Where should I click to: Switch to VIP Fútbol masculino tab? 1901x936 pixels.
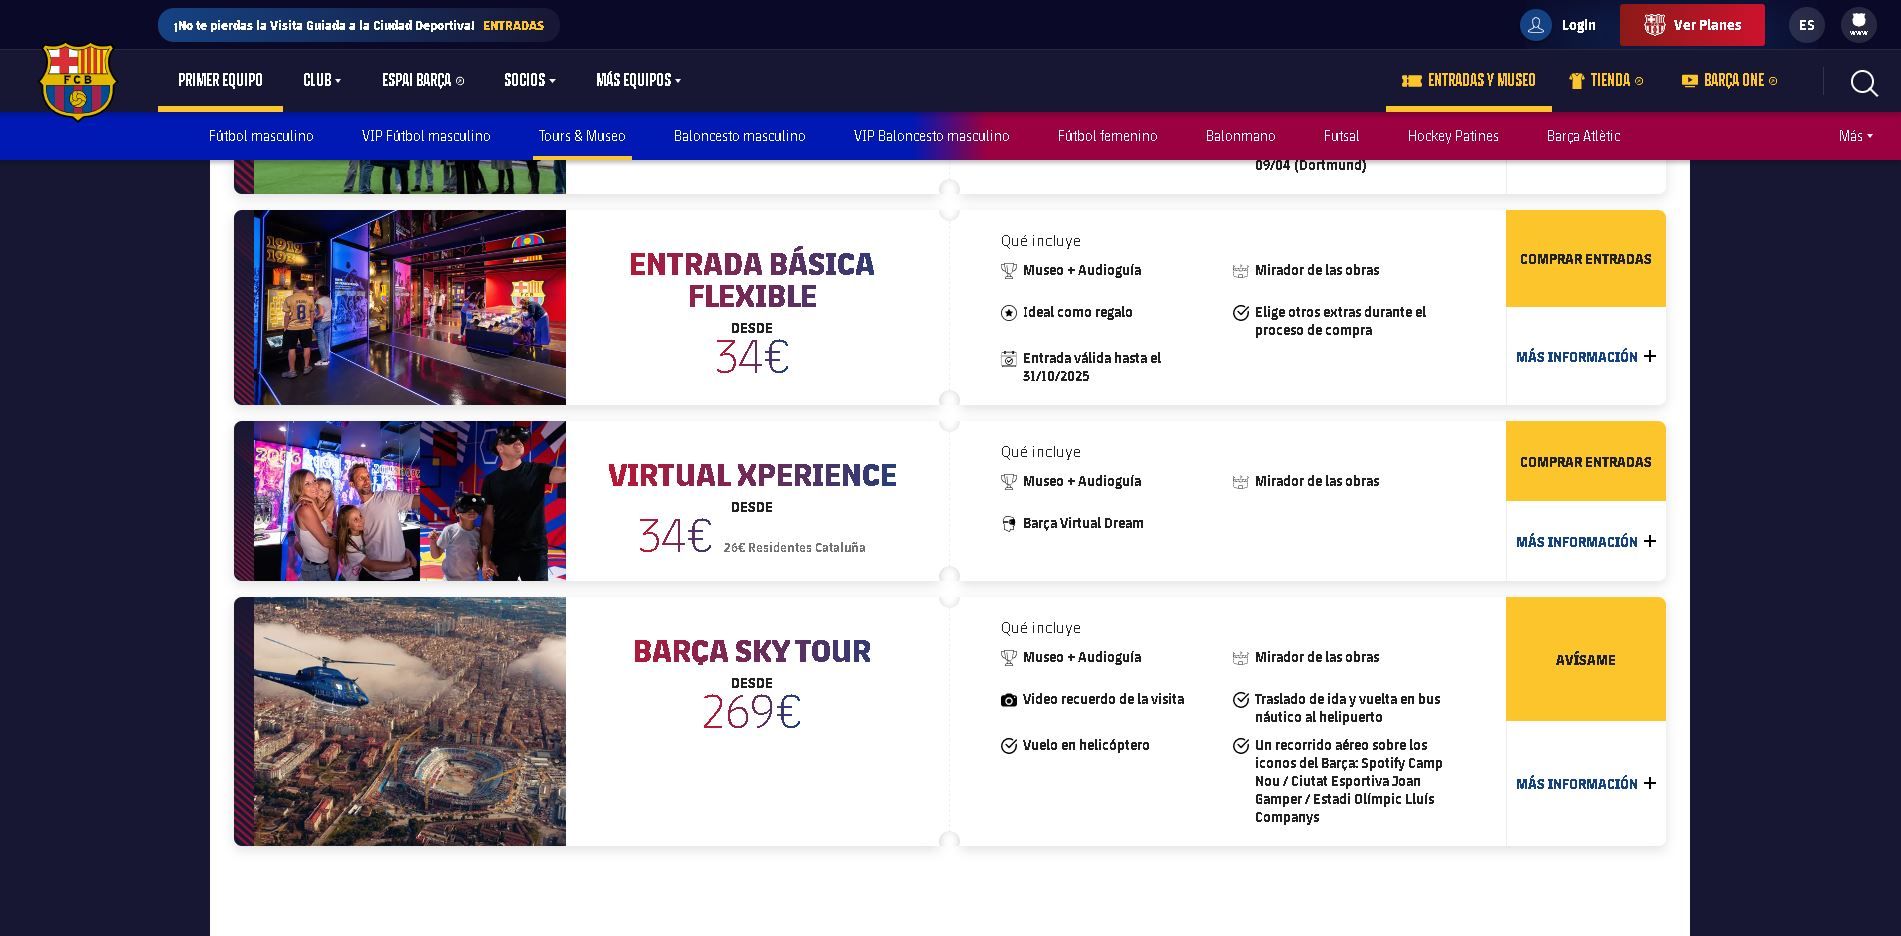[426, 136]
